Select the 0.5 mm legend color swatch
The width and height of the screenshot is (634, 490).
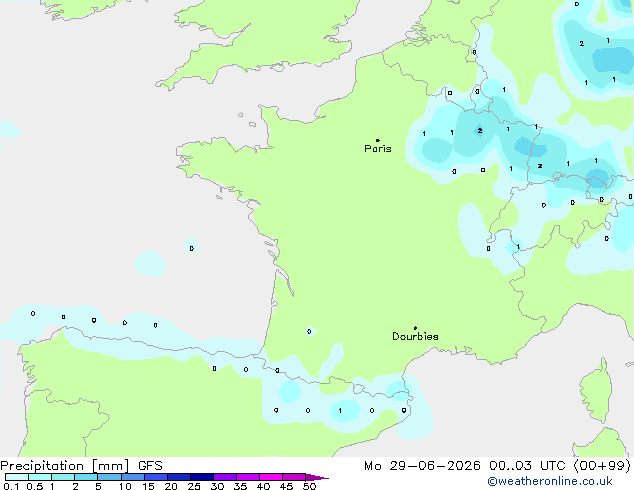coord(40,477)
